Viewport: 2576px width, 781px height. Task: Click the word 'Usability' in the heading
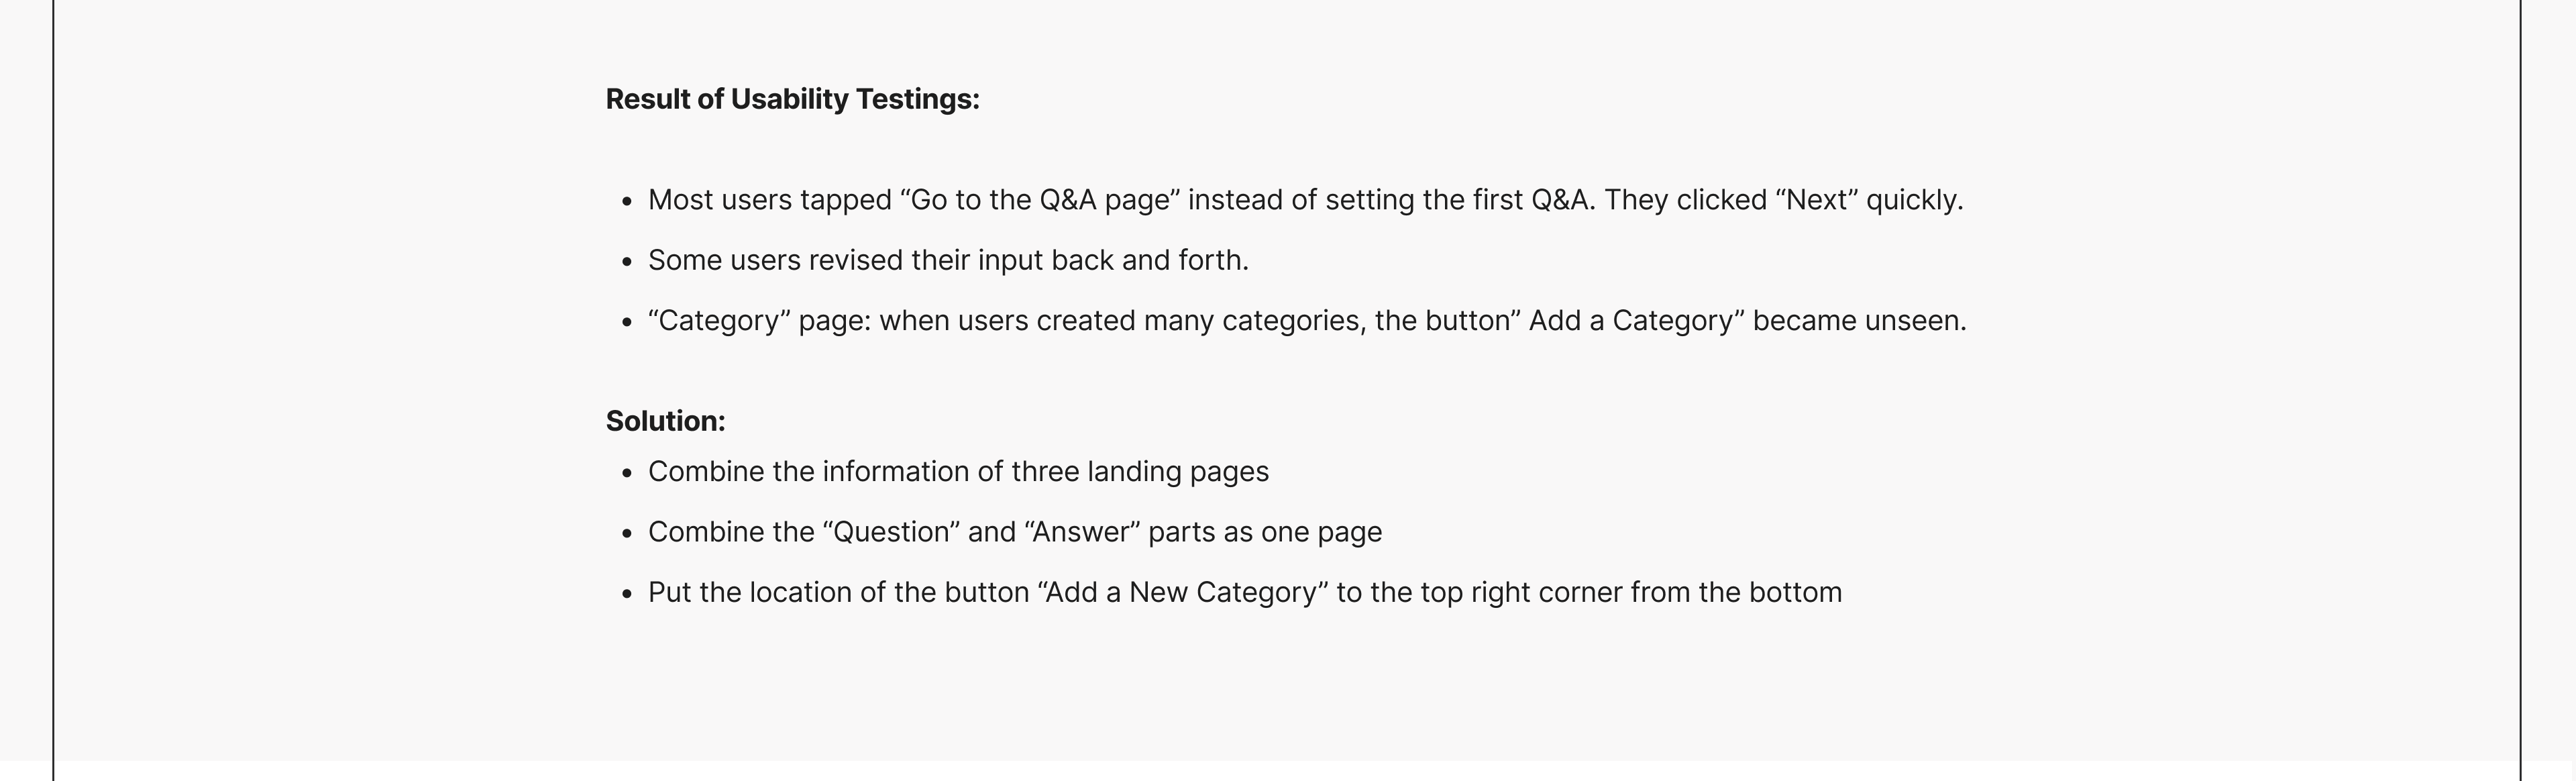coord(789,99)
